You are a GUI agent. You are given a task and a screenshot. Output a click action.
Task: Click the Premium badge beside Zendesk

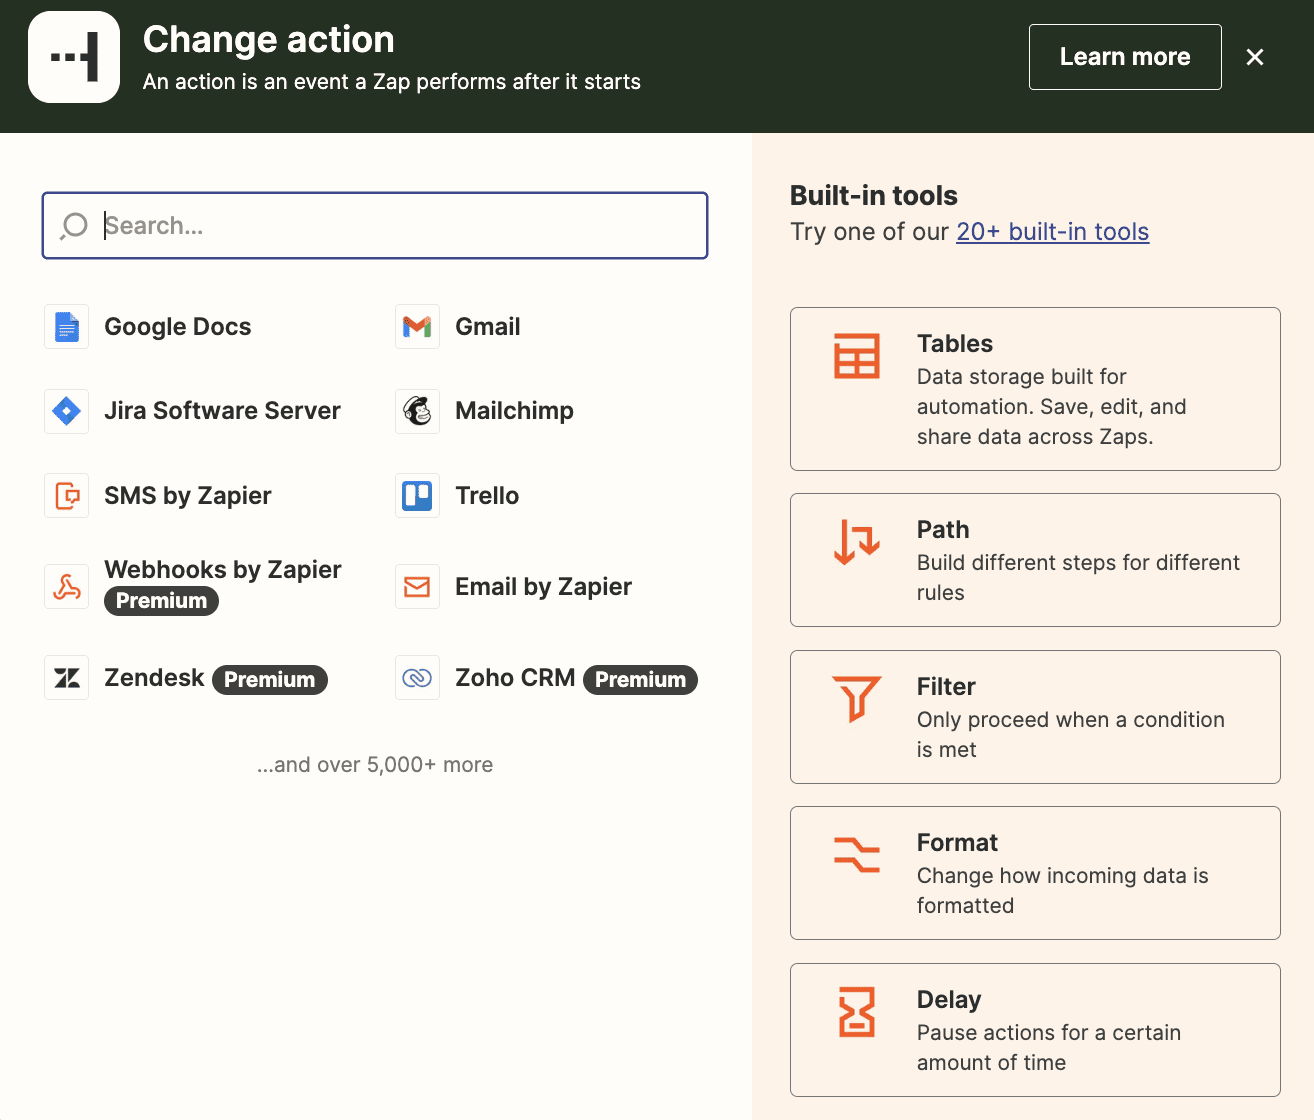(270, 680)
